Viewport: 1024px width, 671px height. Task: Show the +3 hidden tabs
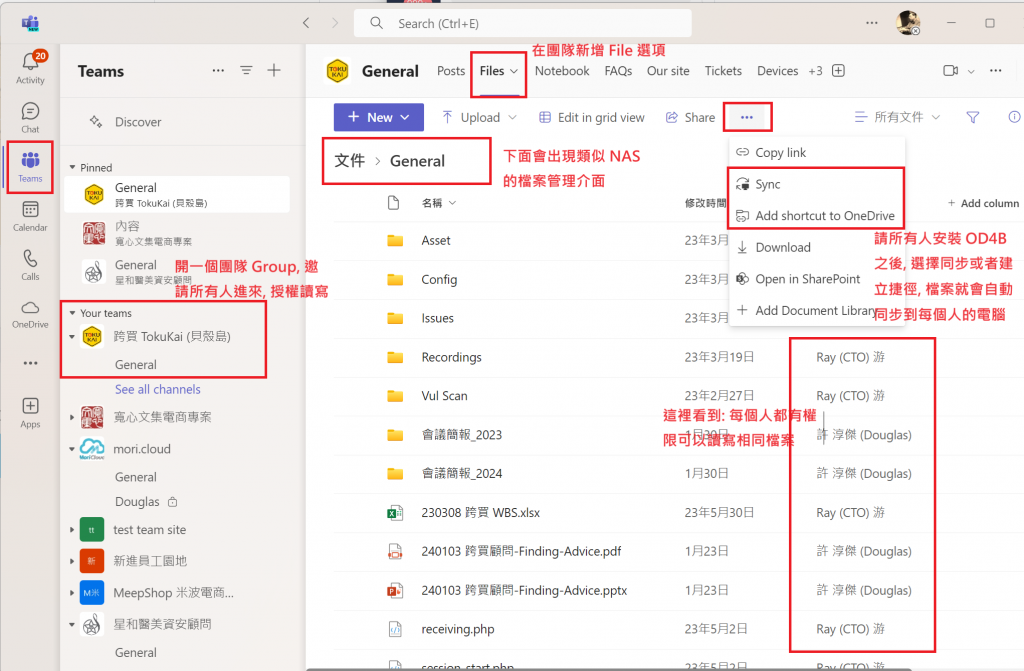(815, 71)
